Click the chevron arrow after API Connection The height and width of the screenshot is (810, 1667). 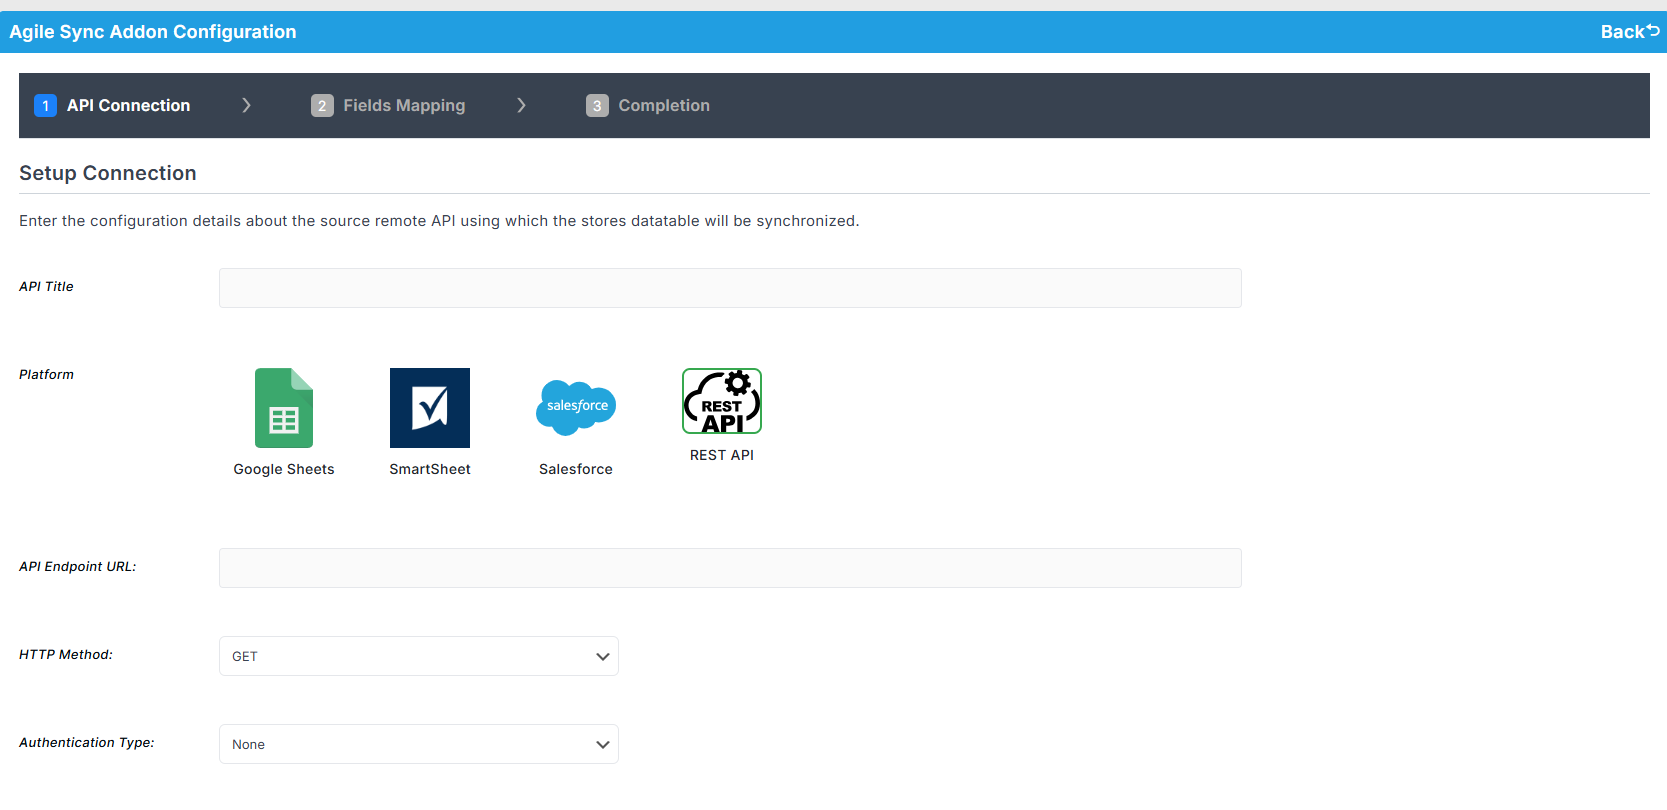pyautogui.click(x=246, y=106)
